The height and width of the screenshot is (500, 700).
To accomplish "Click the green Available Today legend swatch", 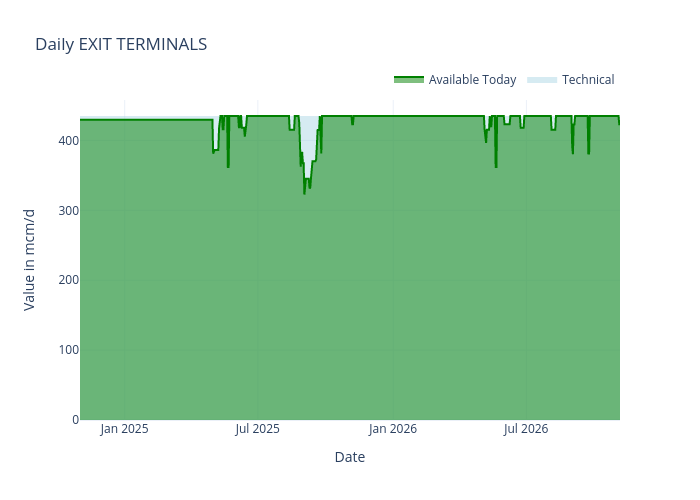I will (x=409, y=80).
